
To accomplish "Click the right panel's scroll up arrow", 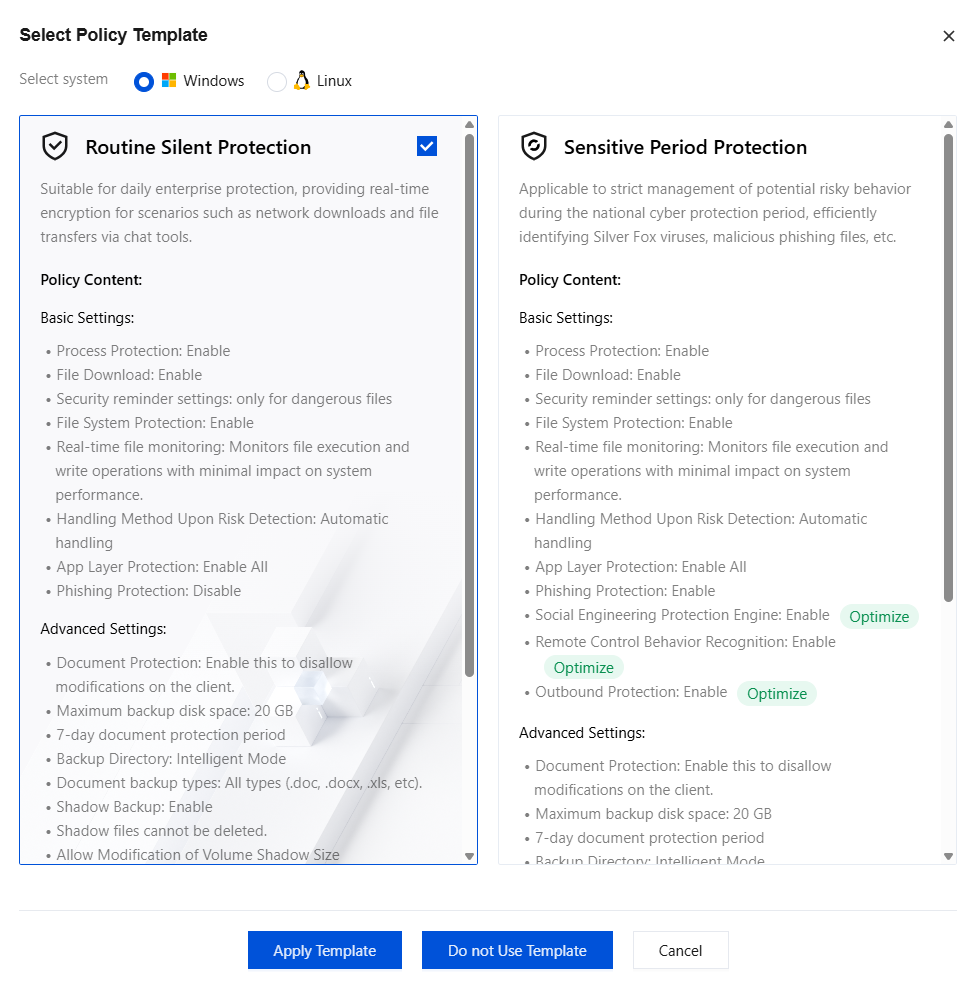I will 948,124.
